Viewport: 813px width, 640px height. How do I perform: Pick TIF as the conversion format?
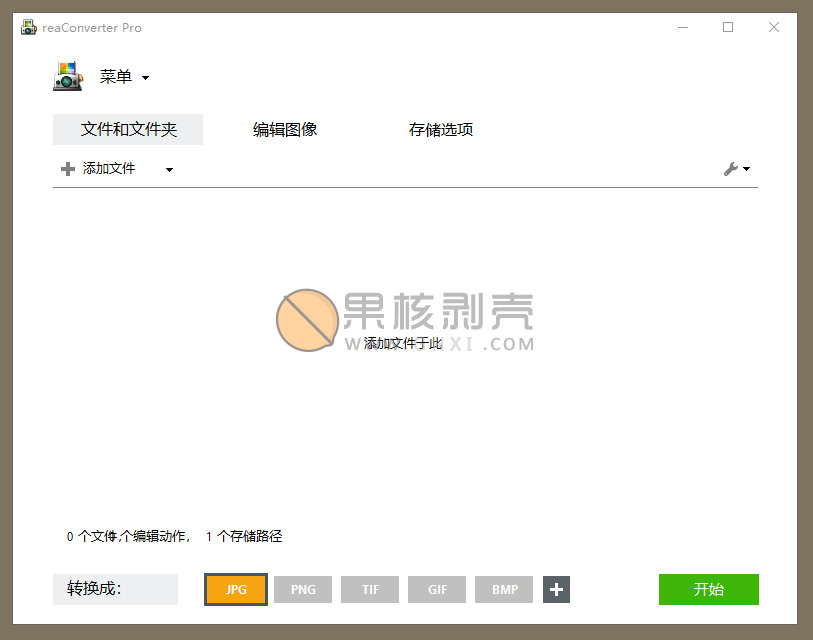(370, 590)
